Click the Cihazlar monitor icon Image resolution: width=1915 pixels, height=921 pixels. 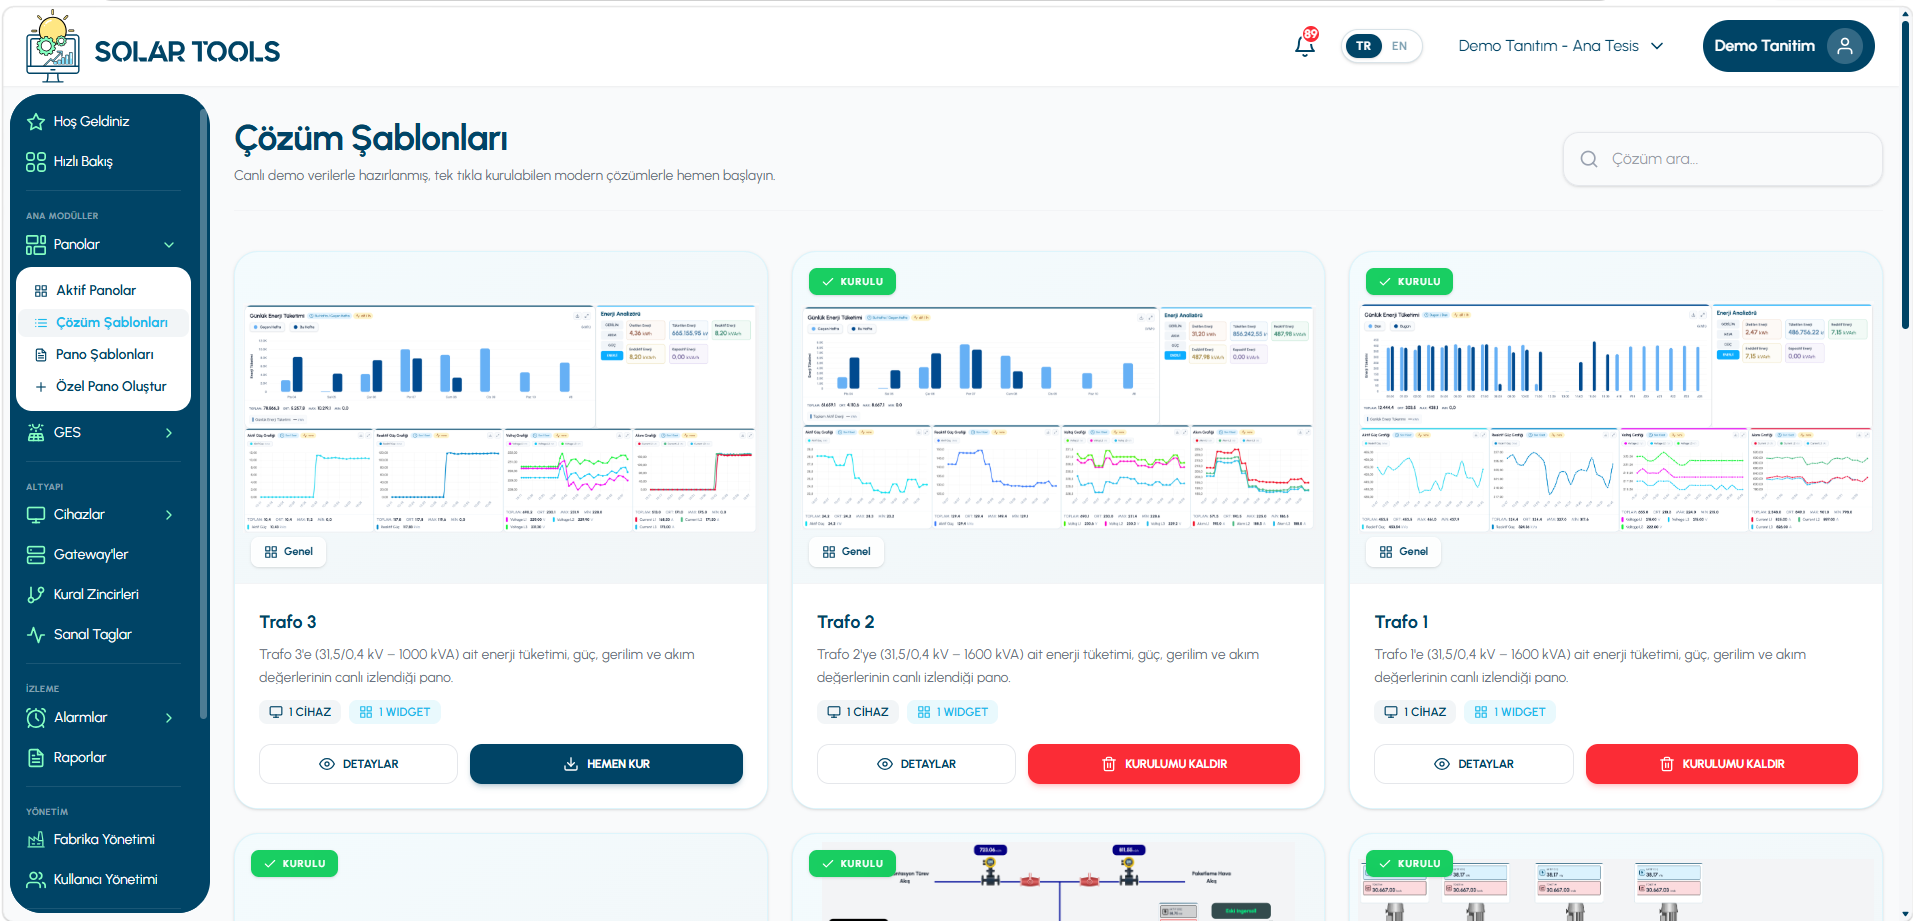(36, 515)
